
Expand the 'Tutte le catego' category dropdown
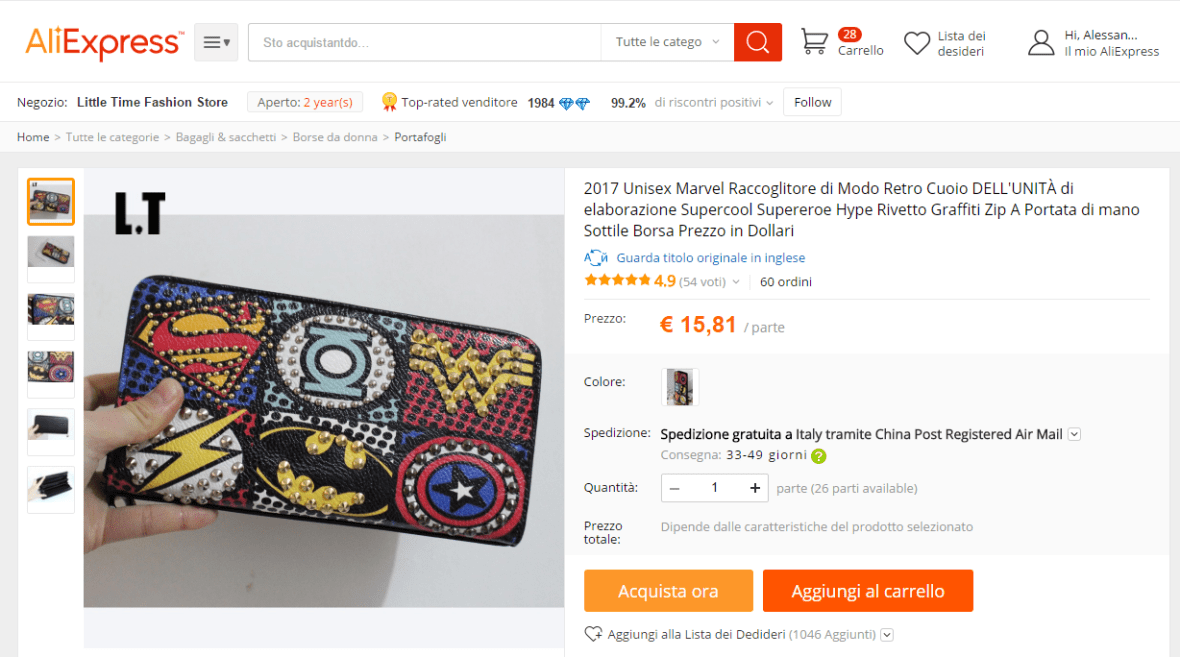666,42
